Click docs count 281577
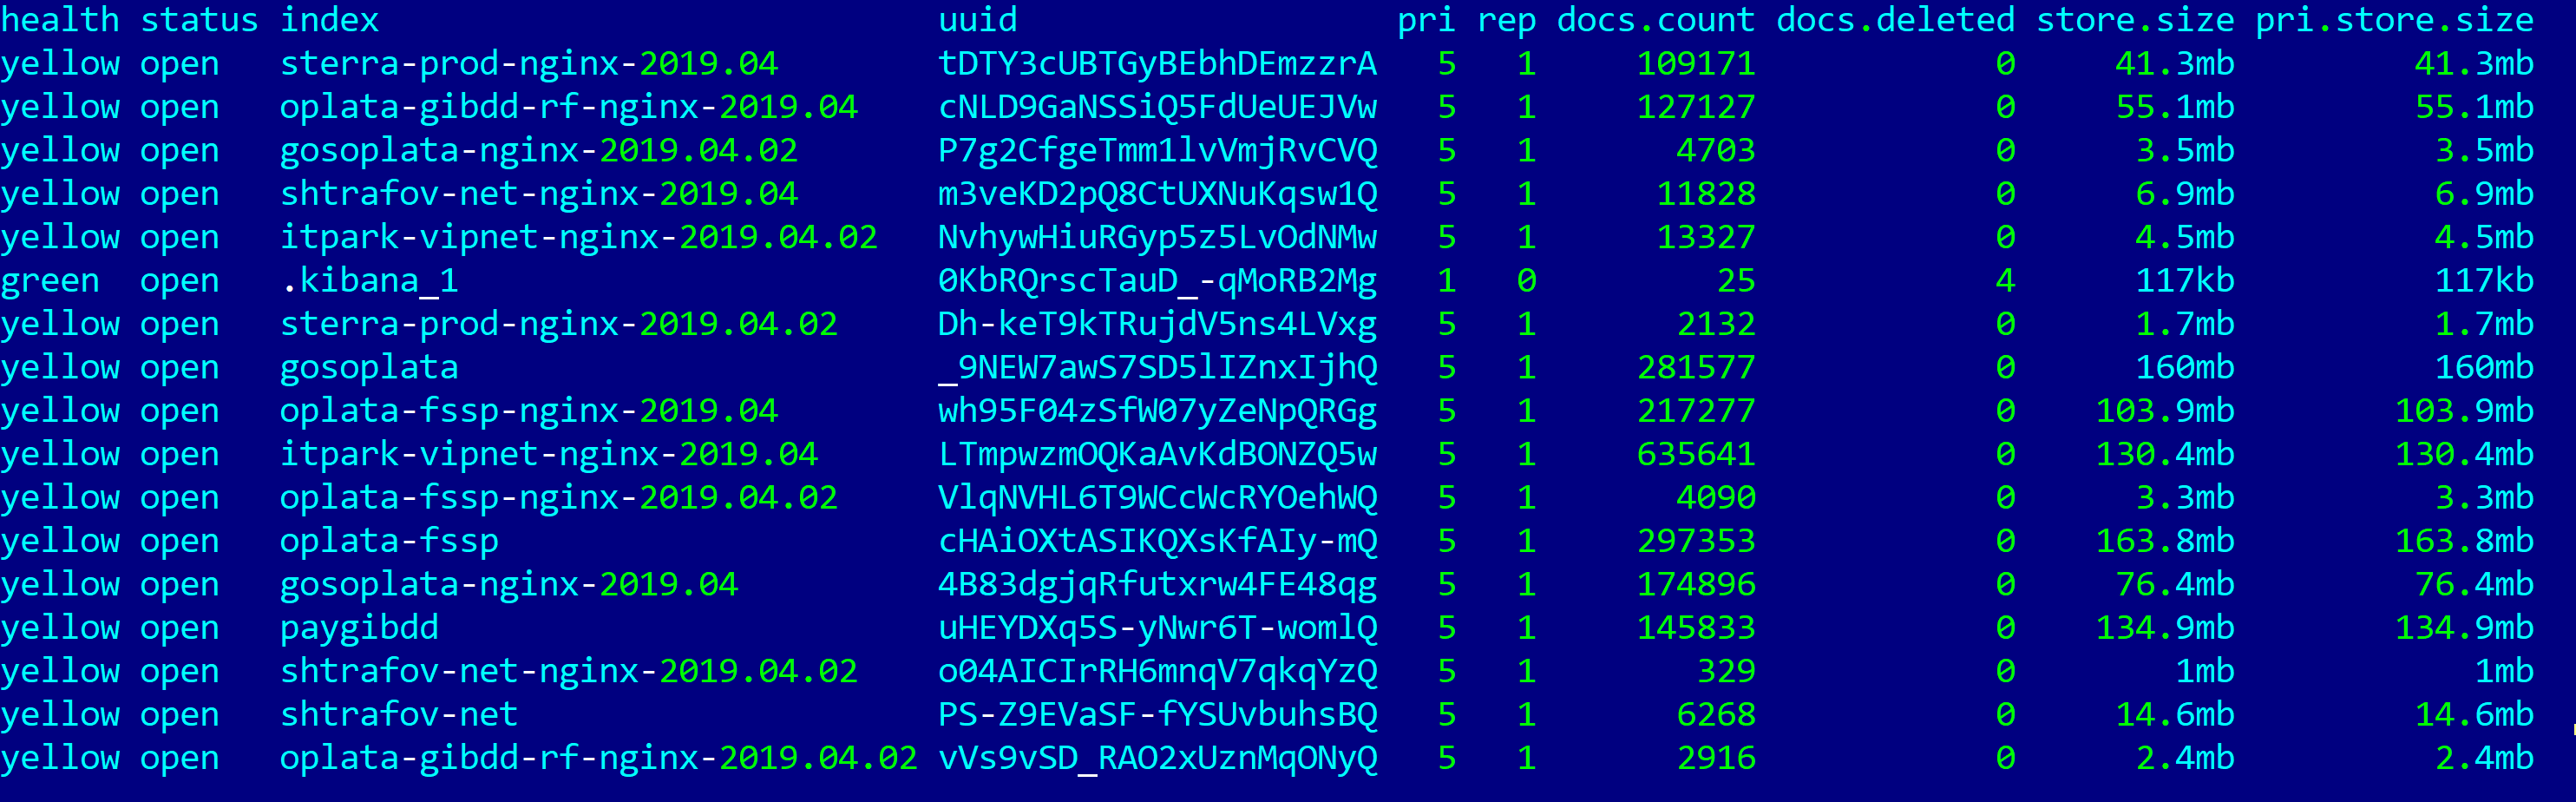 (1696, 368)
